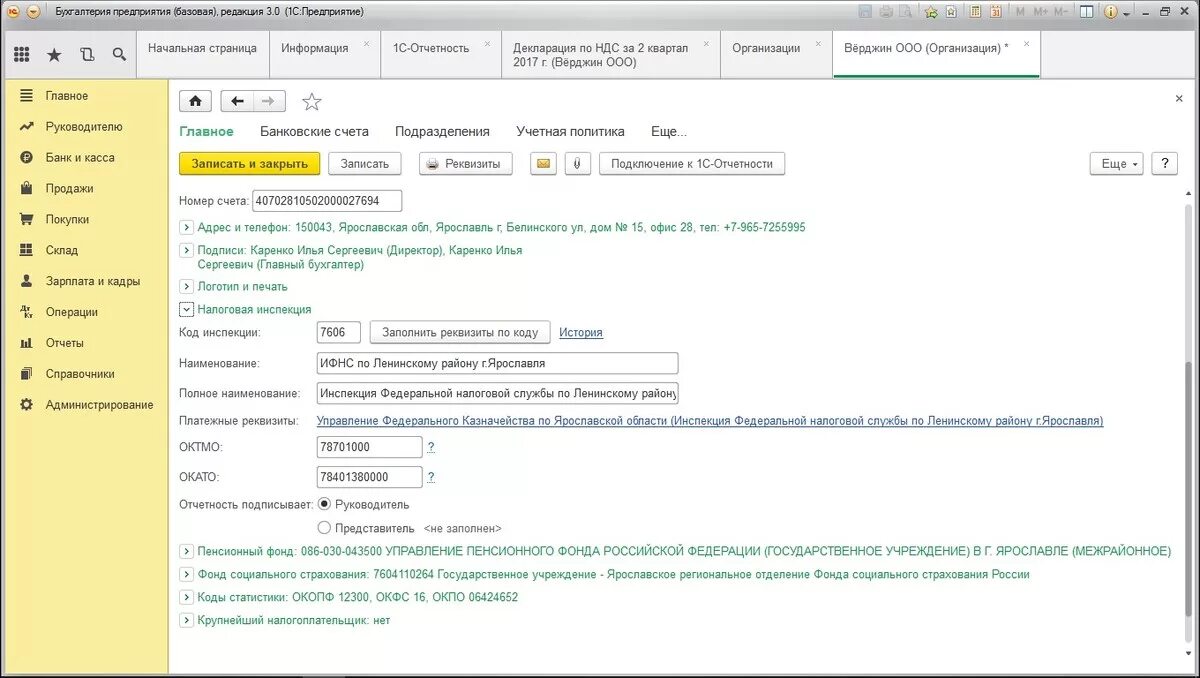Click Полное наименование input field

[497, 393]
